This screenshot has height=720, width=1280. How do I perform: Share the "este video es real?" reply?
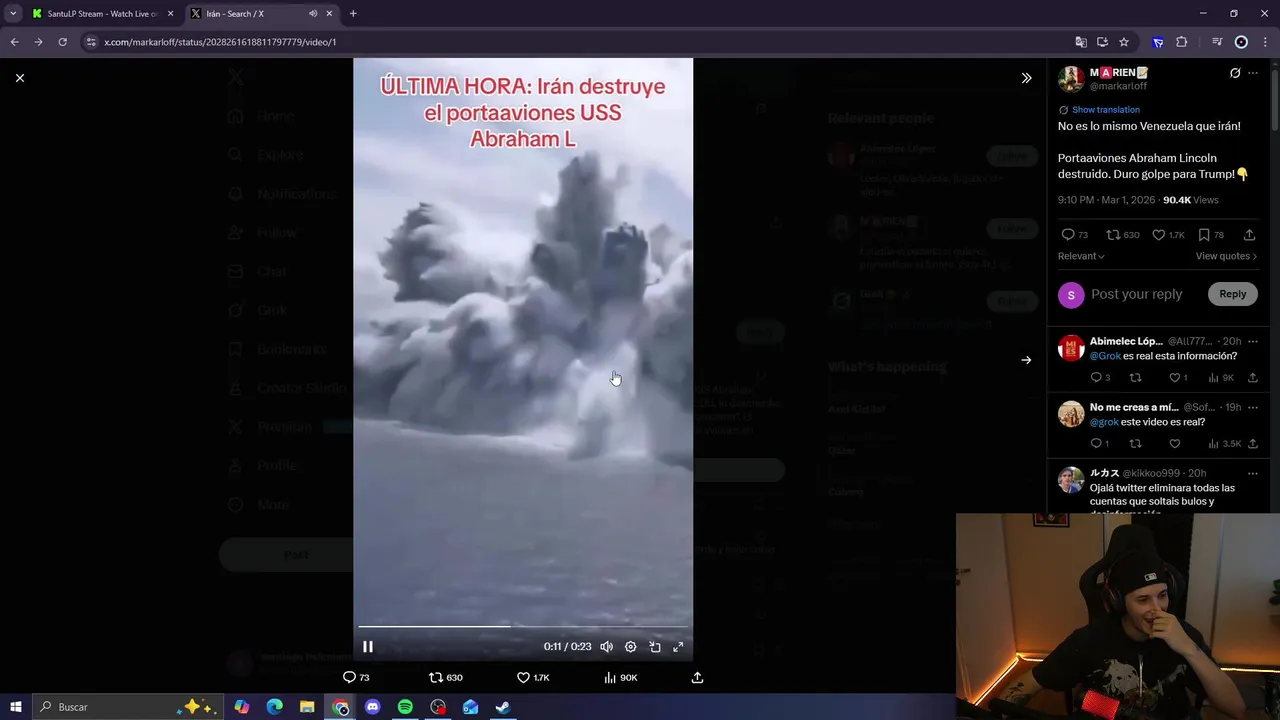tap(1253, 444)
